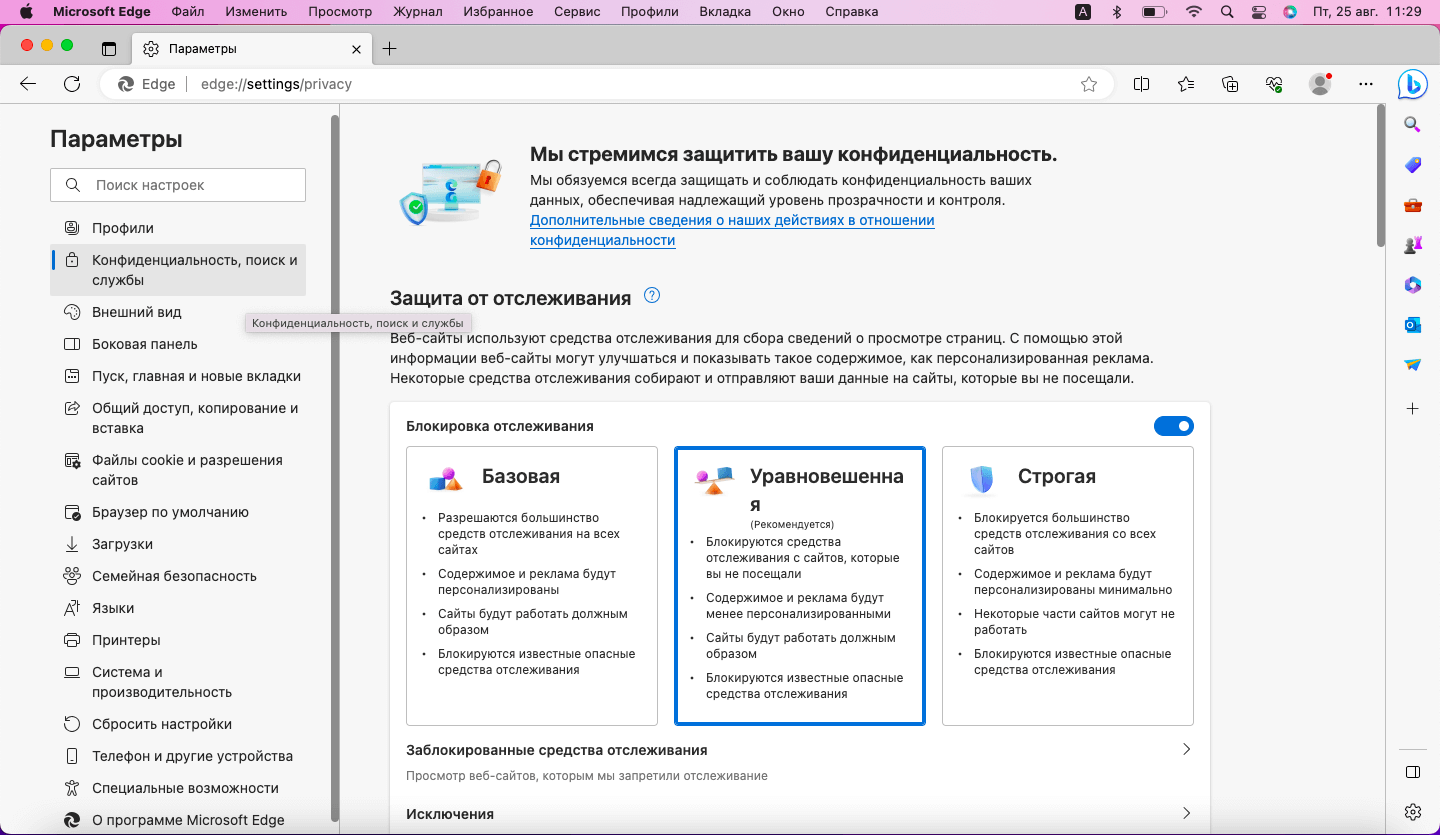Open Специальные возможности section
This screenshot has height=835, width=1440.
178,788
